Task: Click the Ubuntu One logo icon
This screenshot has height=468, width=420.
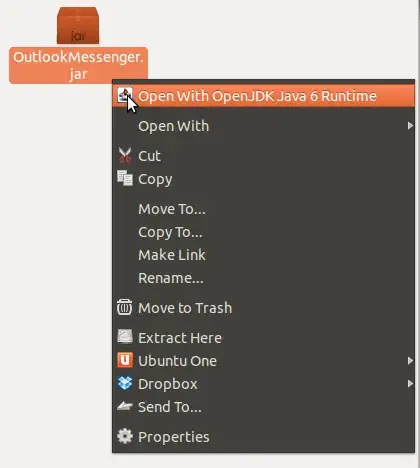Action: point(125,360)
